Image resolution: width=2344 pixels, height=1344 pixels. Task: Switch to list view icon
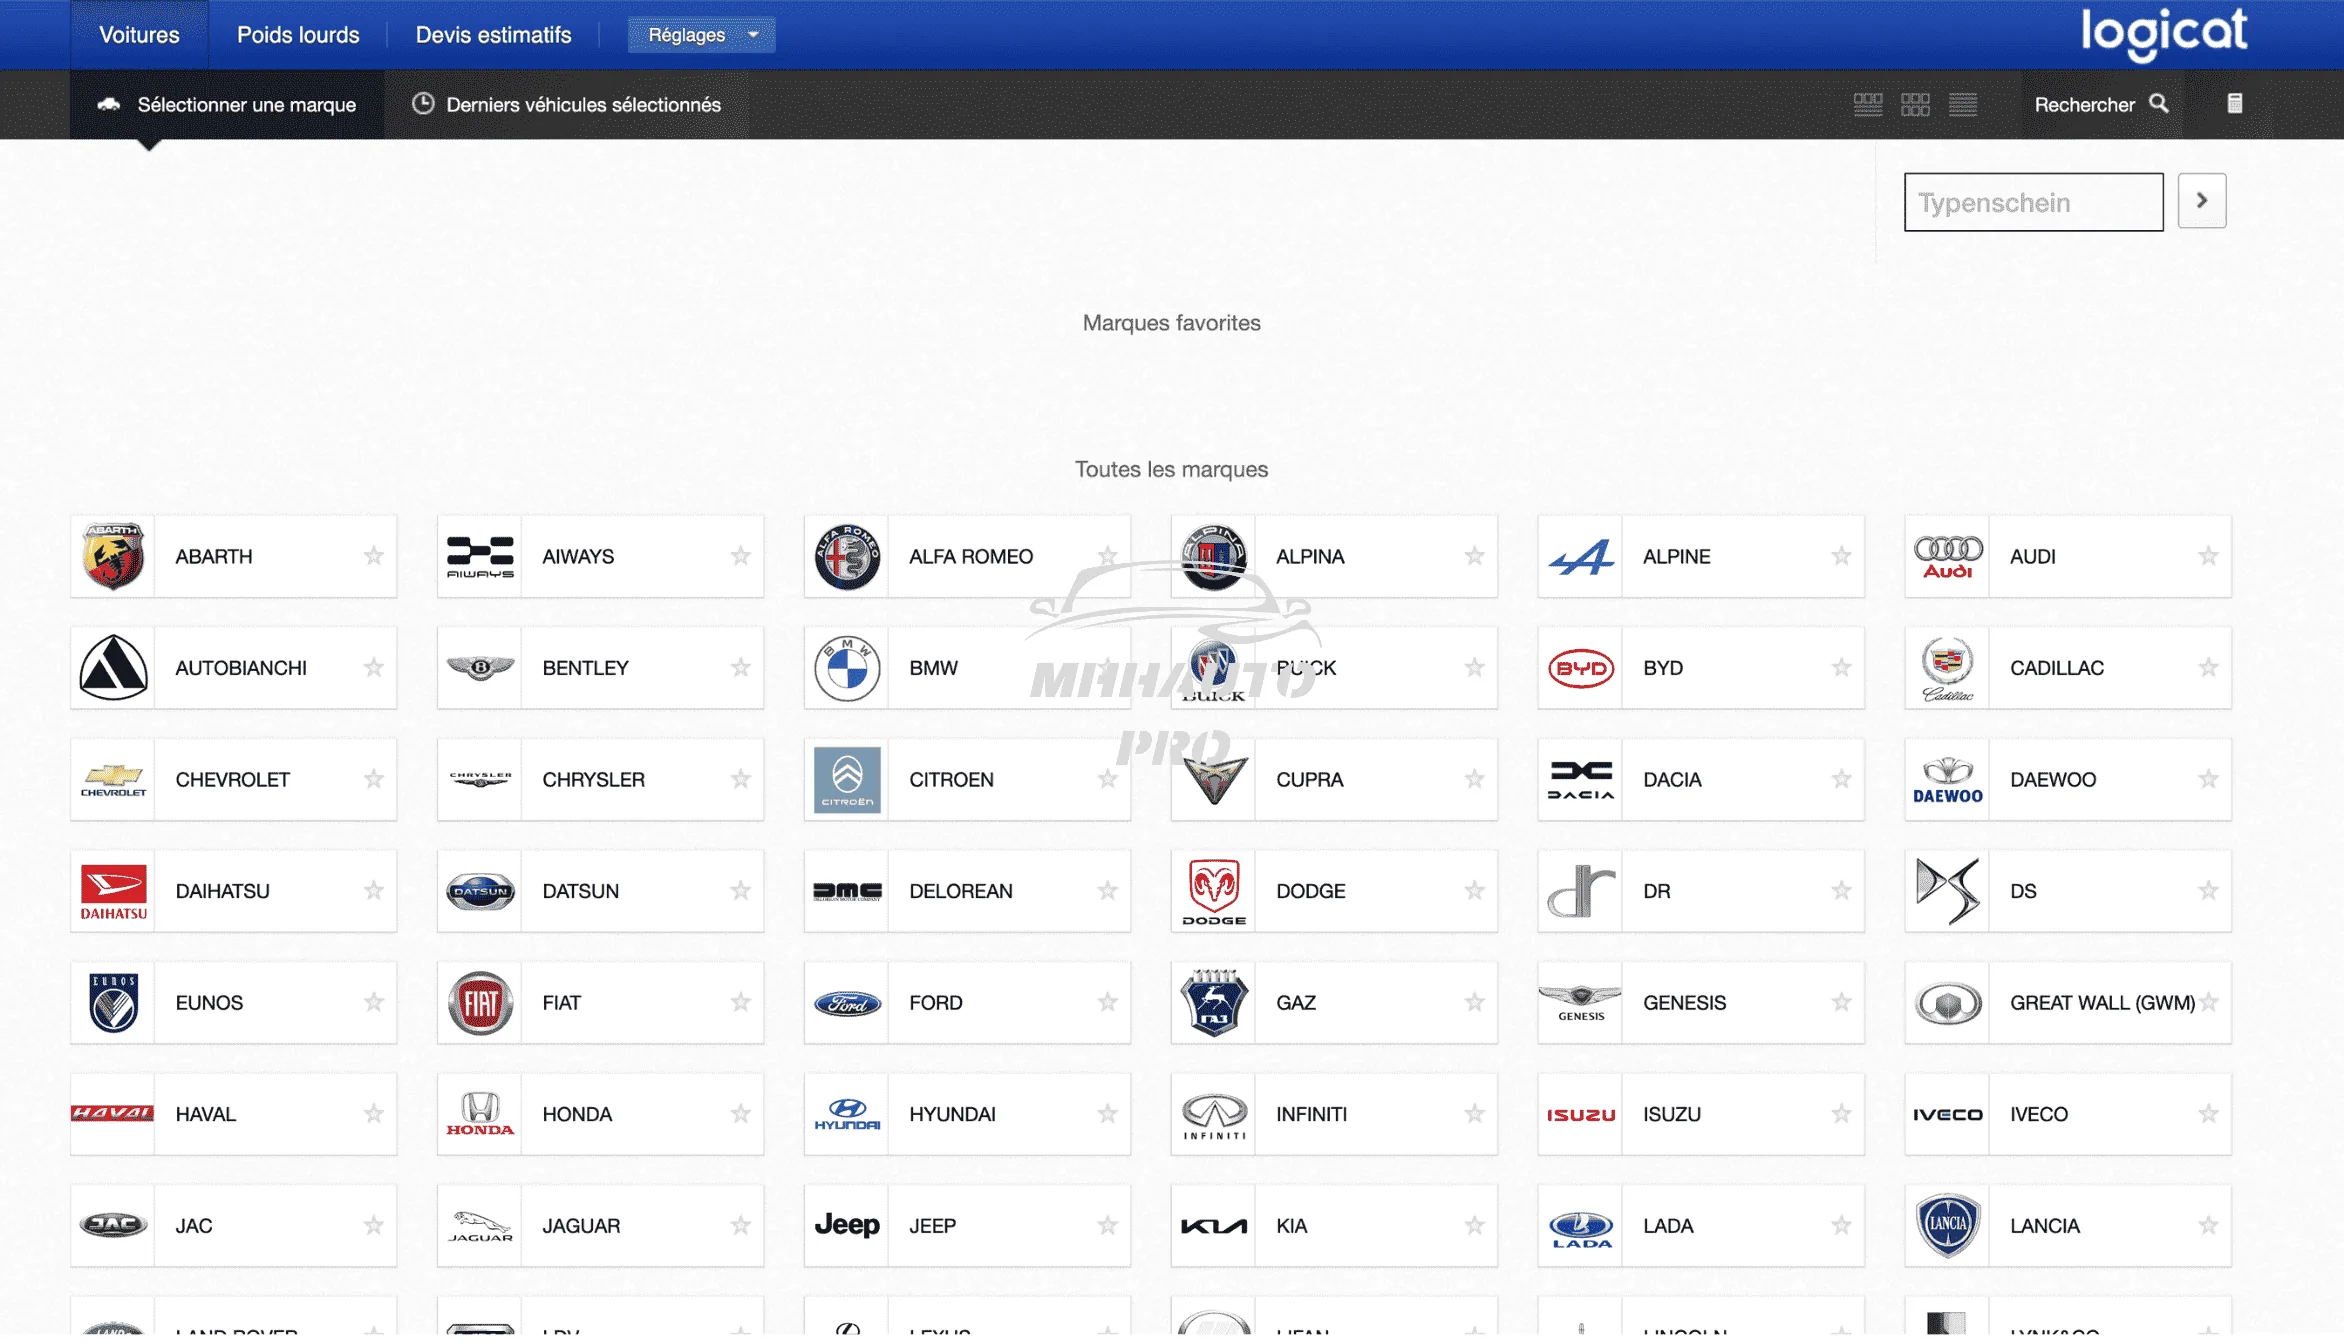click(1962, 104)
